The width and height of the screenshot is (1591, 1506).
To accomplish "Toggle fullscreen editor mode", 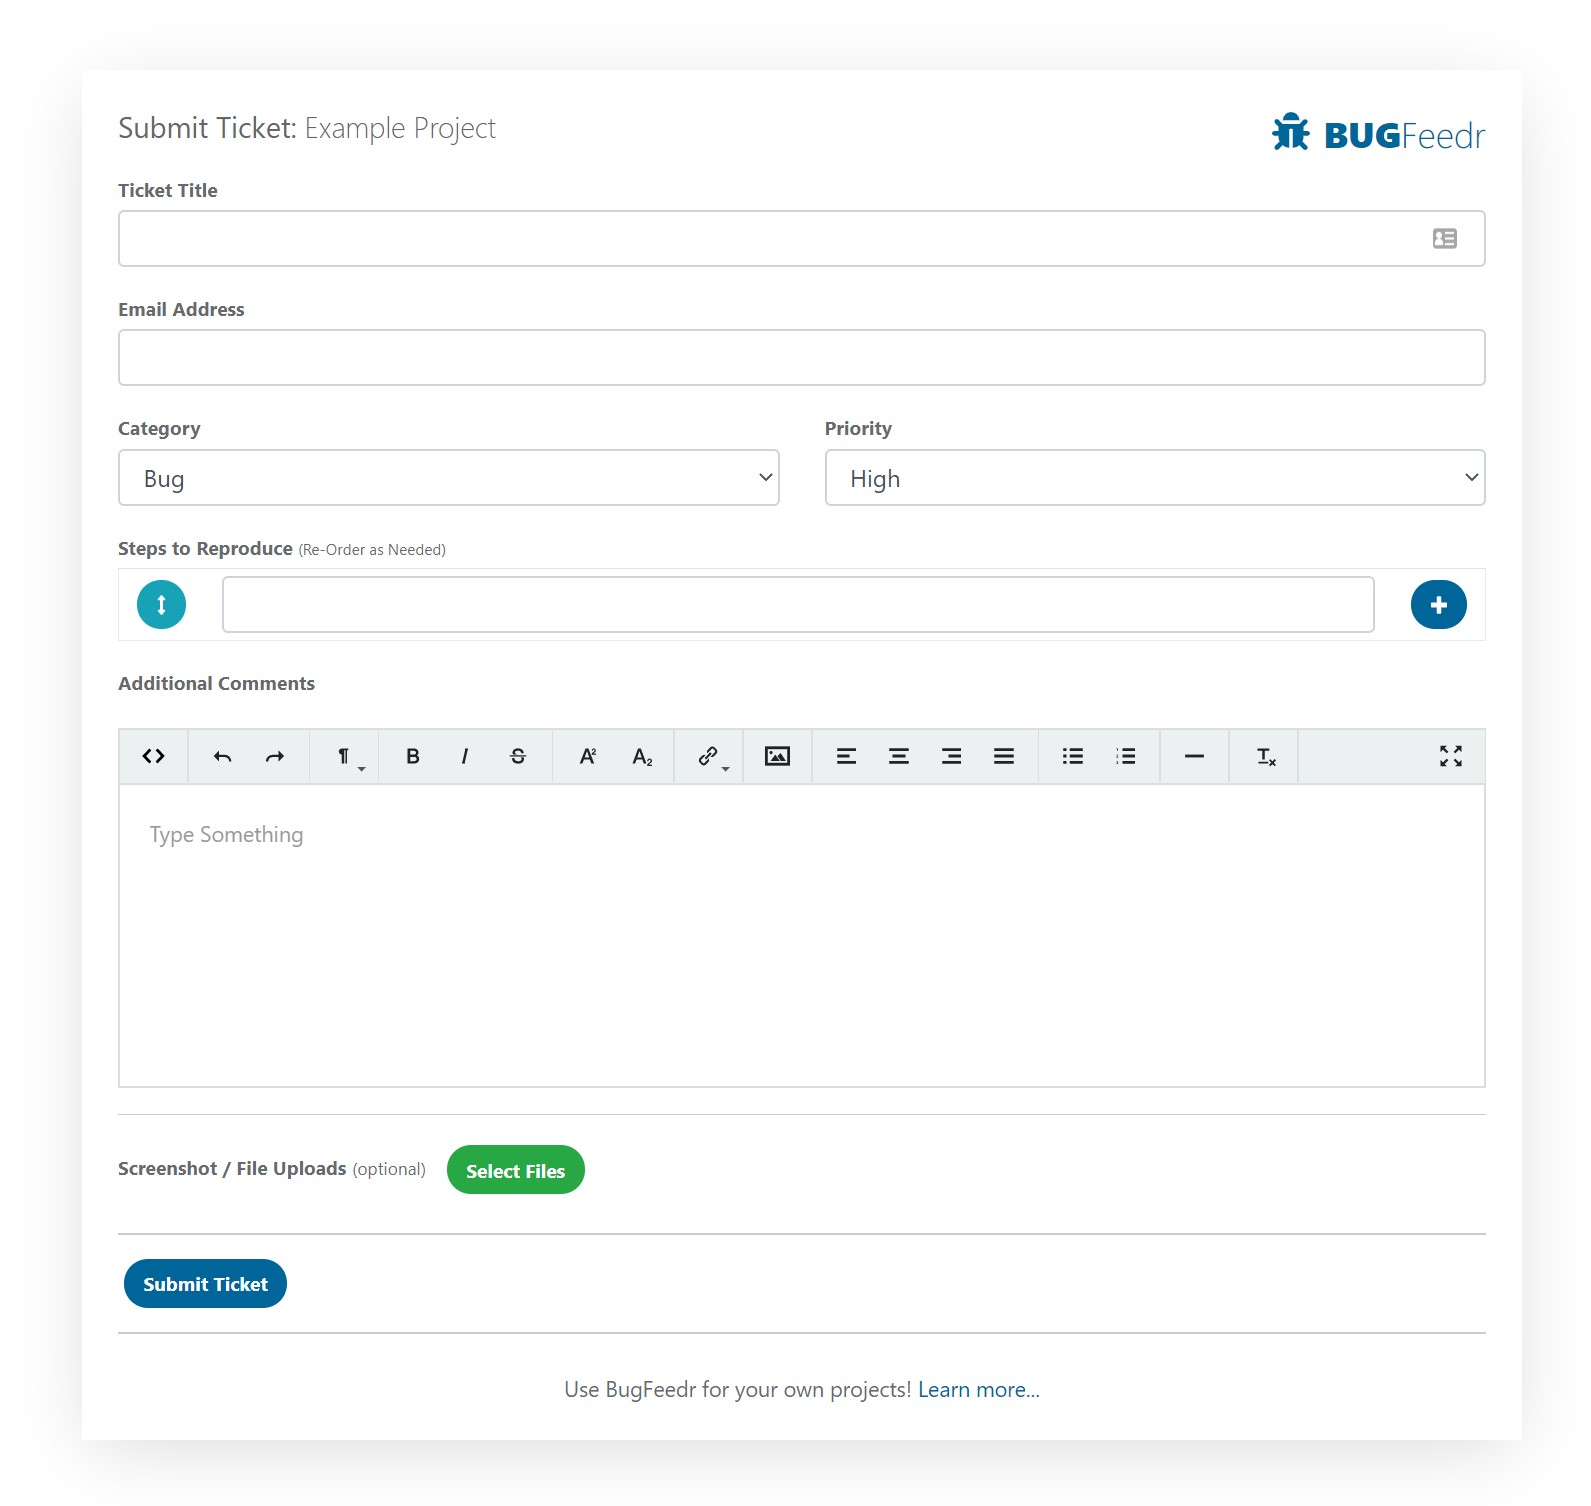I will tap(1451, 756).
